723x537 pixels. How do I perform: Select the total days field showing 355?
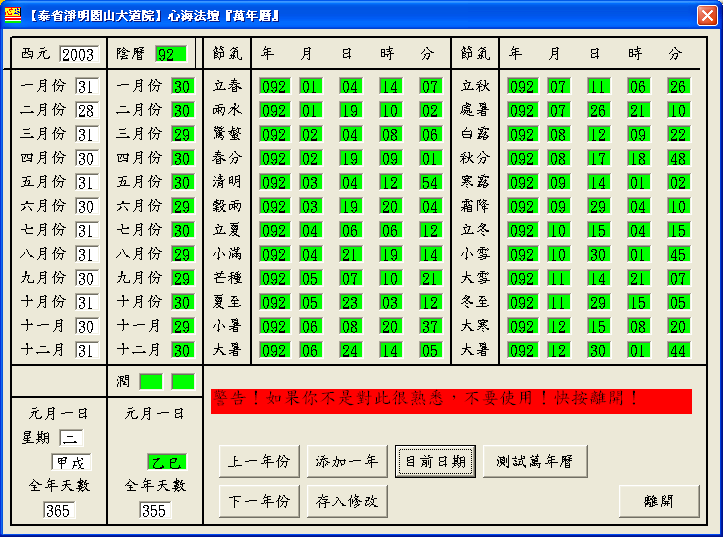(155, 510)
